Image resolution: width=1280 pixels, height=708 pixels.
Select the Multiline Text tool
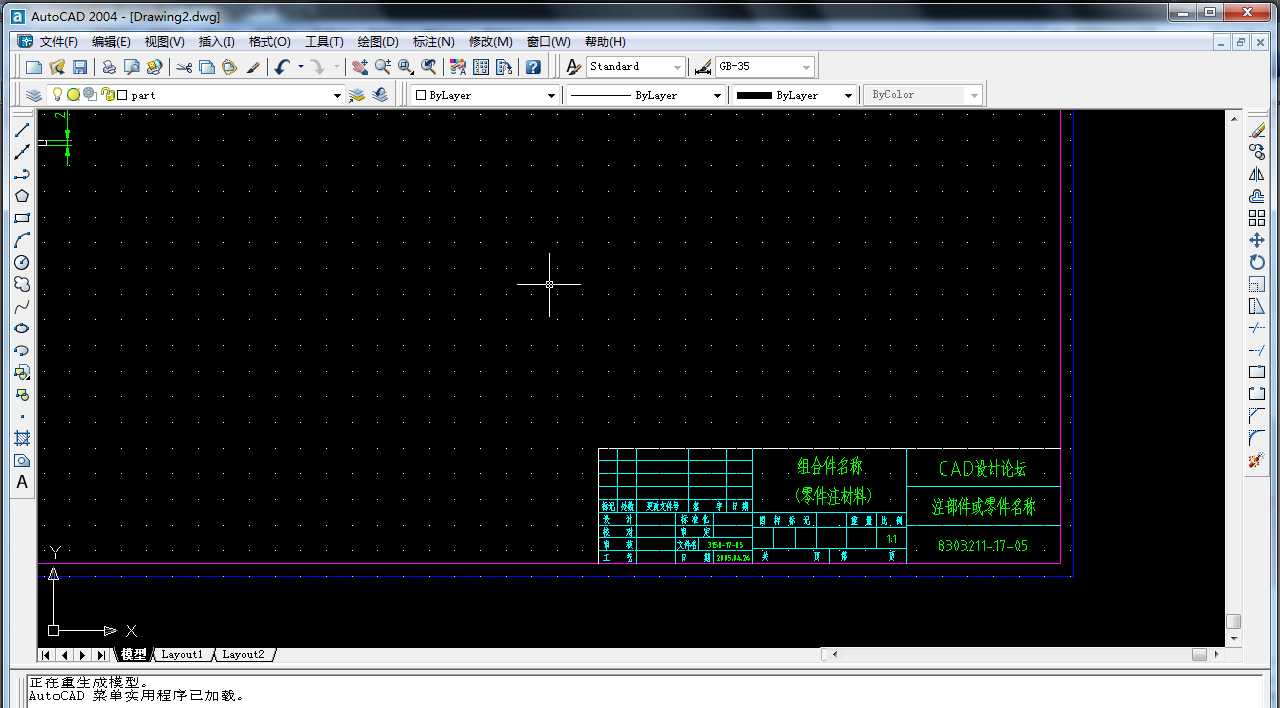(22, 482)
